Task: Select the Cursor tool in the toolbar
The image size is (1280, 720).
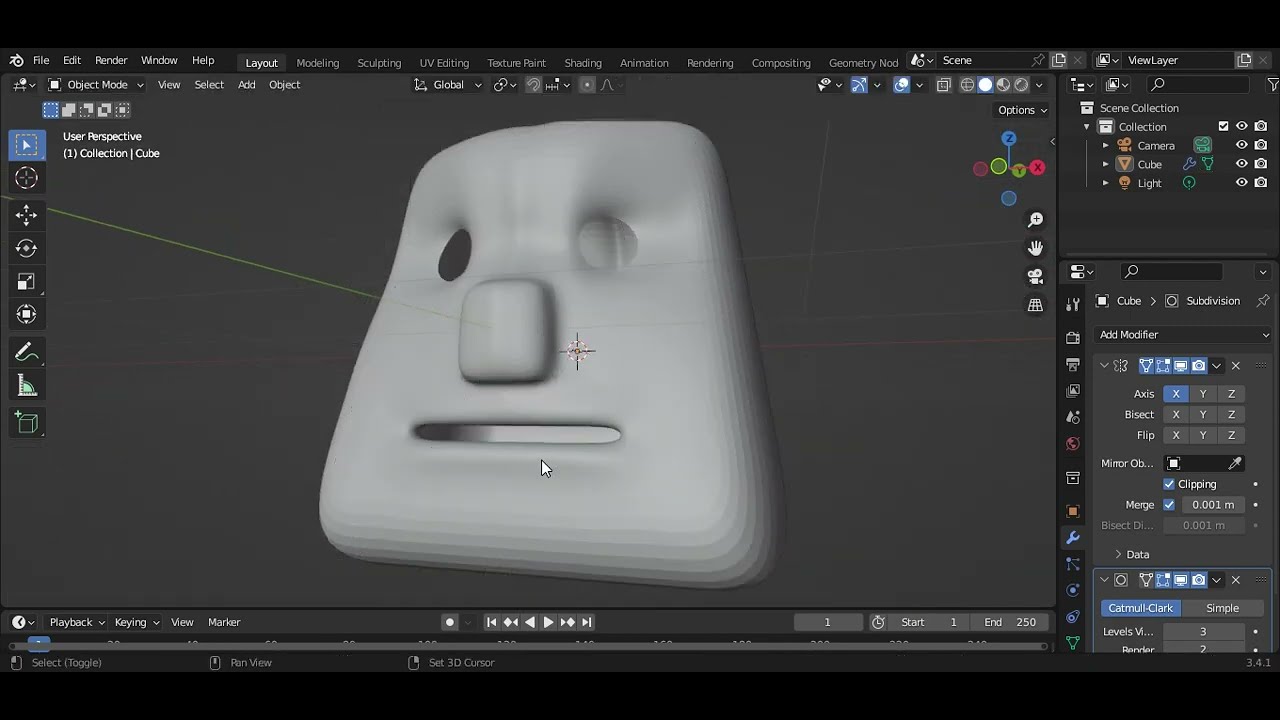Action: (26, 178)
